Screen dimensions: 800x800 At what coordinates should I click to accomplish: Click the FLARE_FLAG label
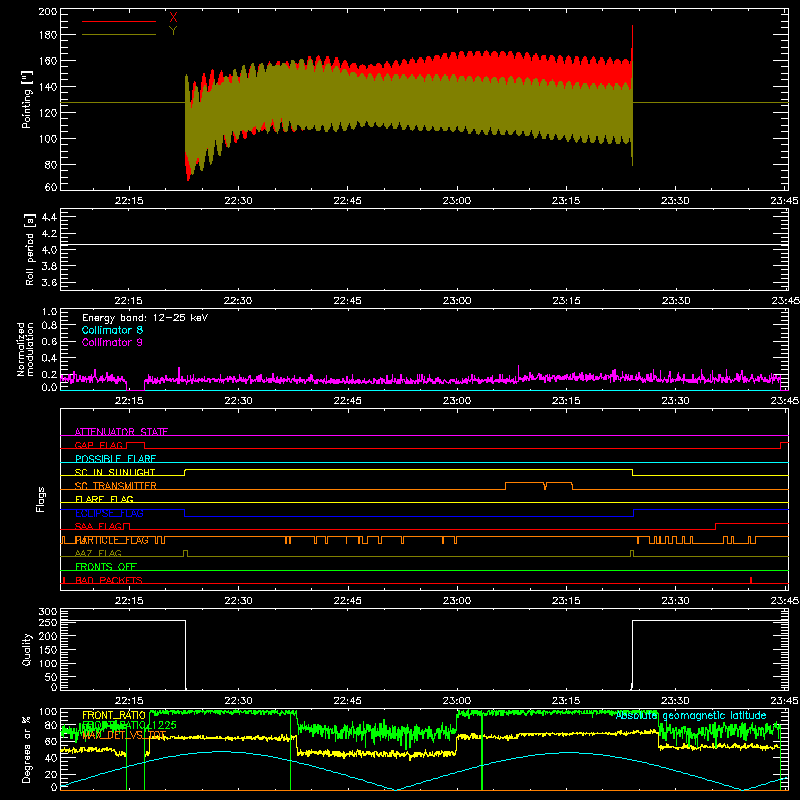point(104,499)
